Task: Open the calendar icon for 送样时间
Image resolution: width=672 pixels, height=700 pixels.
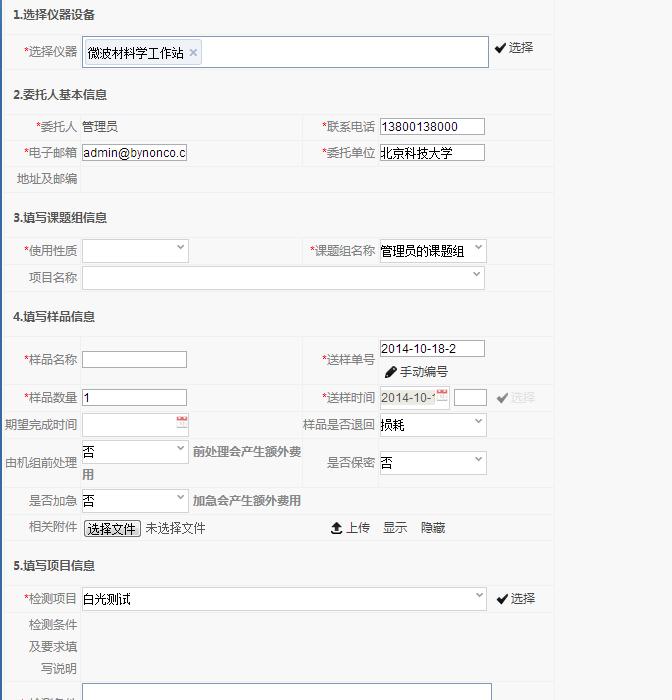Action: point(442,396)
